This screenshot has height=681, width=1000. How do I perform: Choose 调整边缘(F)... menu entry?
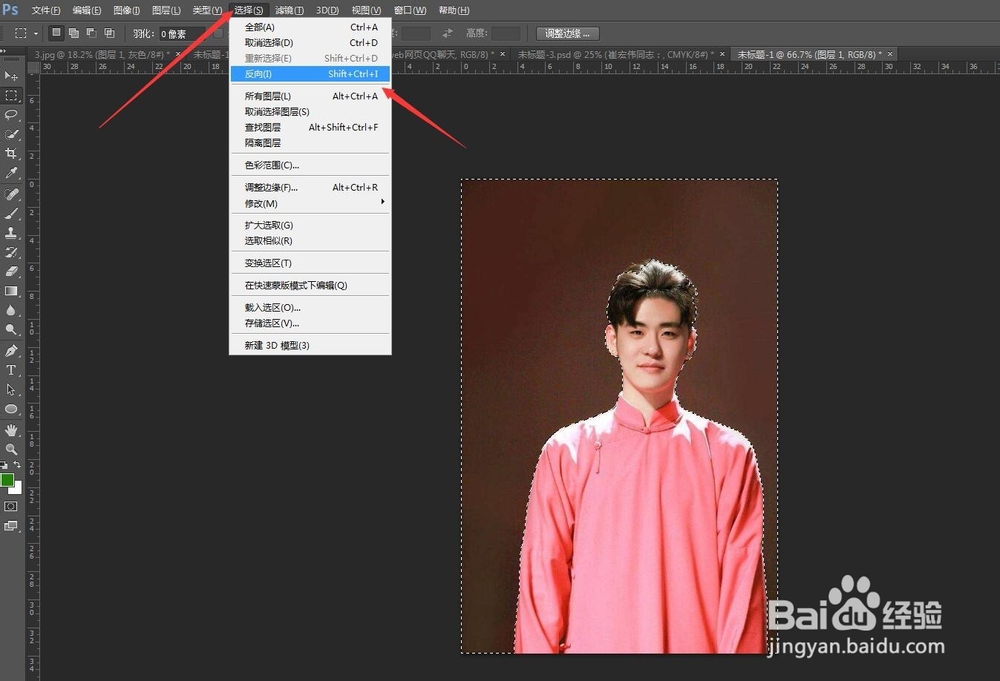point(311,187)
